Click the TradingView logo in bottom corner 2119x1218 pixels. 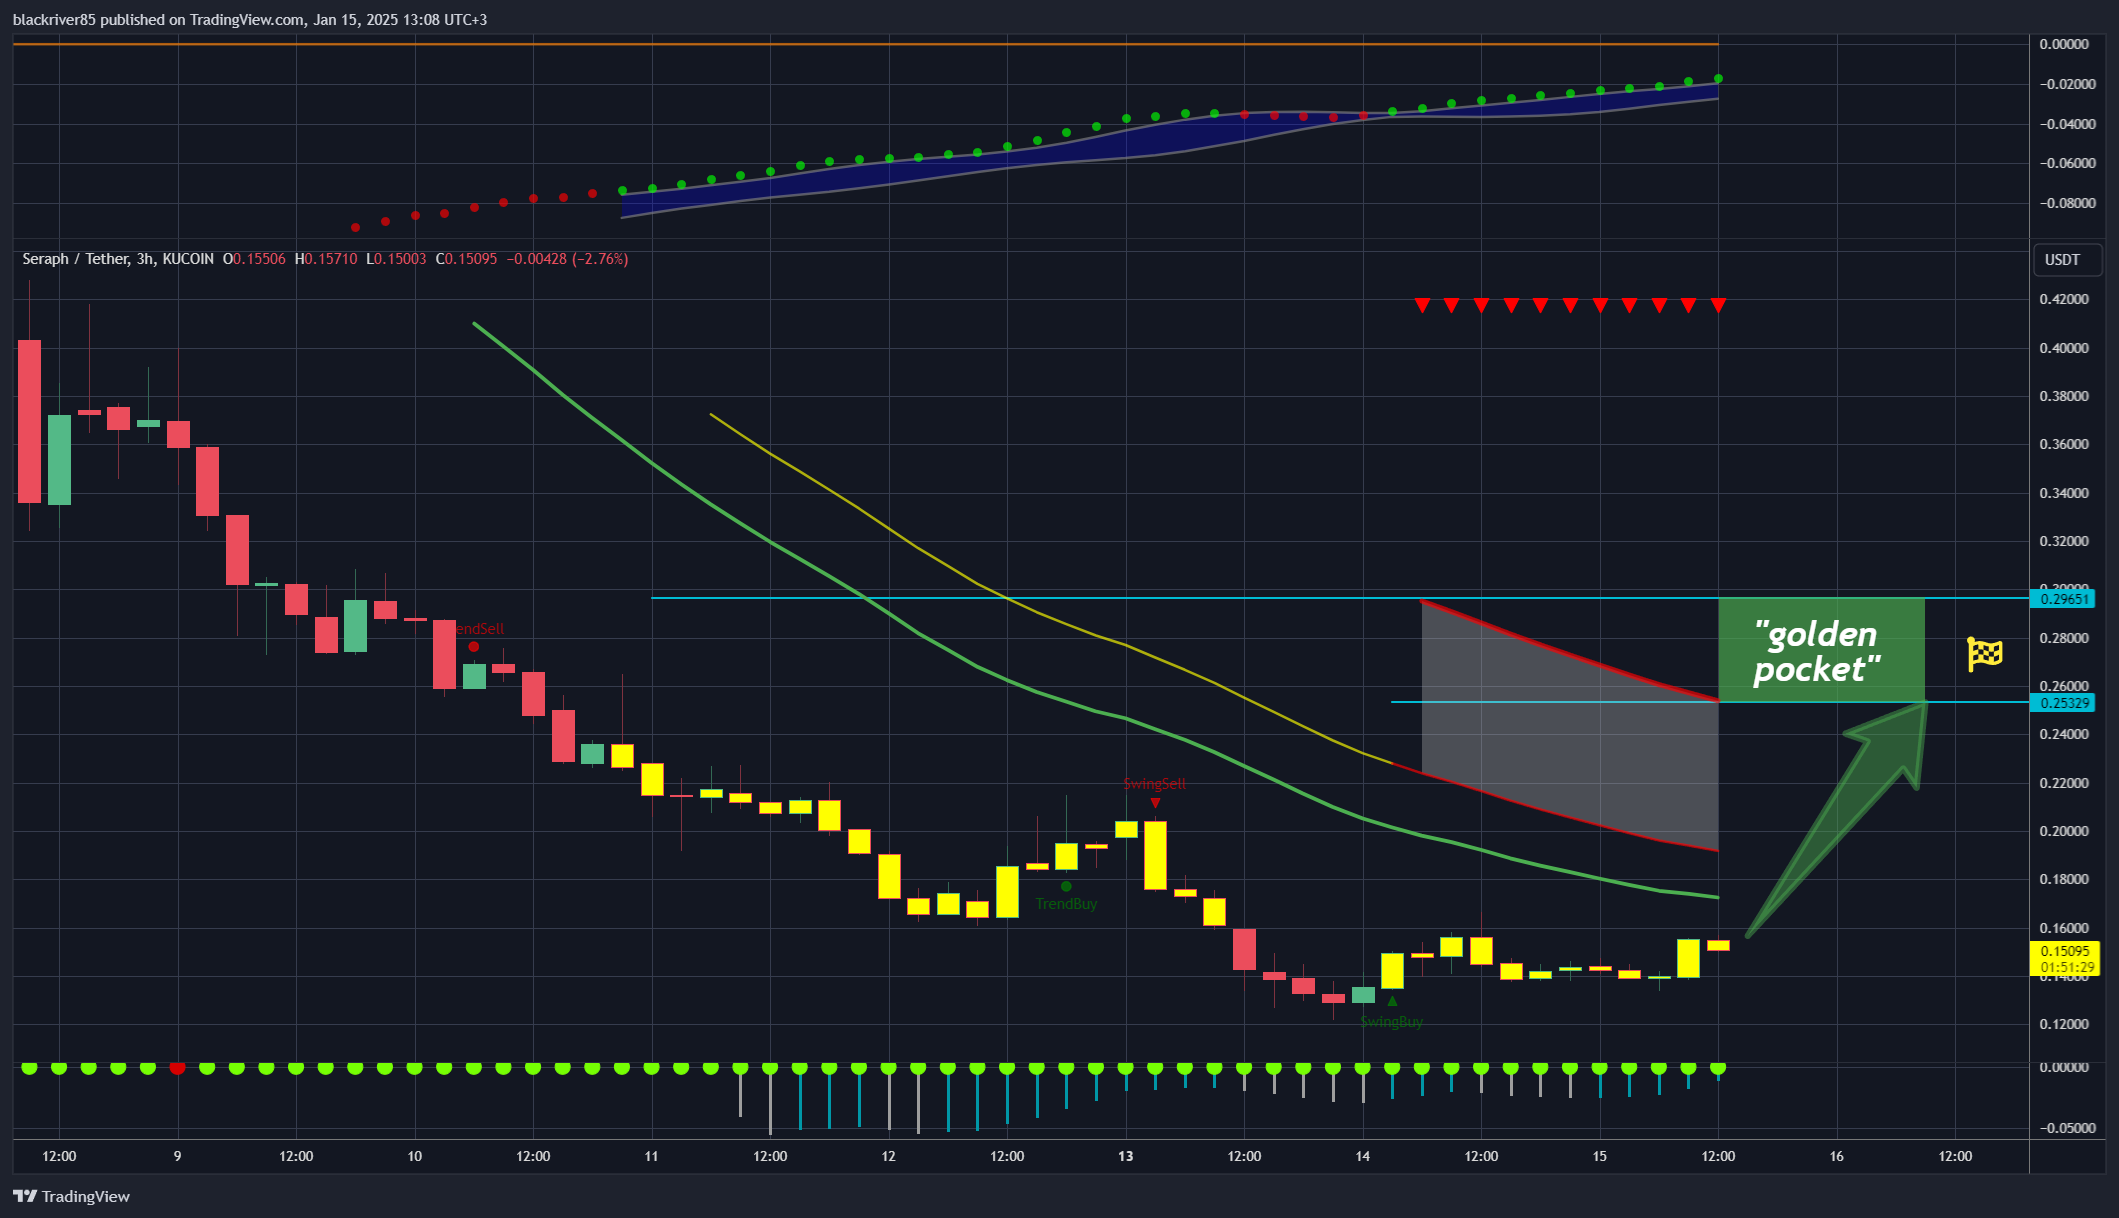tap(71, 1196)
